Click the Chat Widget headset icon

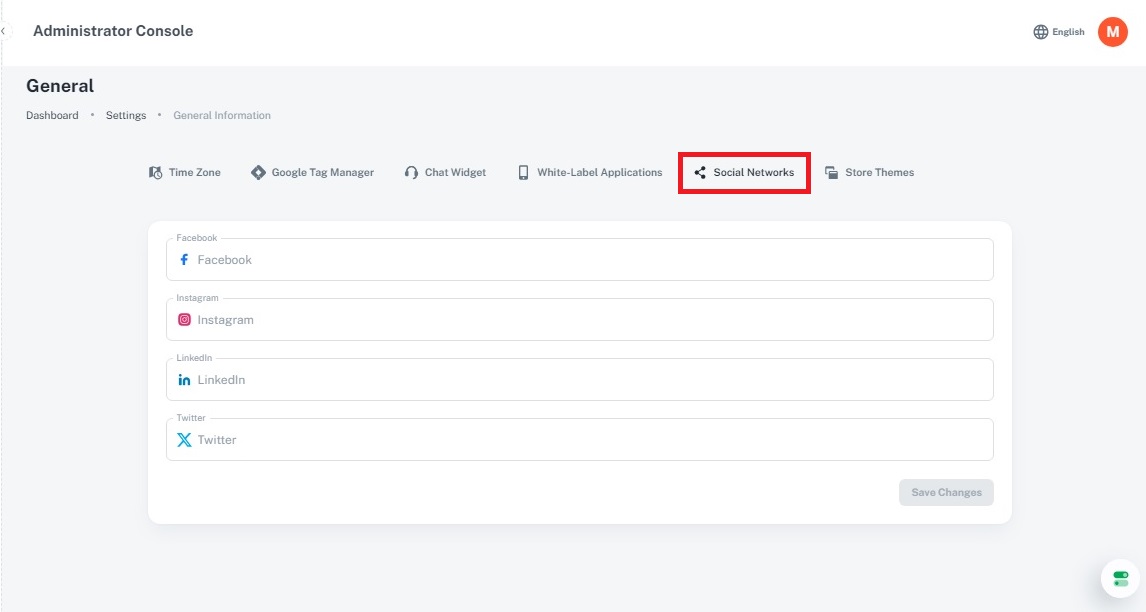tap(411, 172)
